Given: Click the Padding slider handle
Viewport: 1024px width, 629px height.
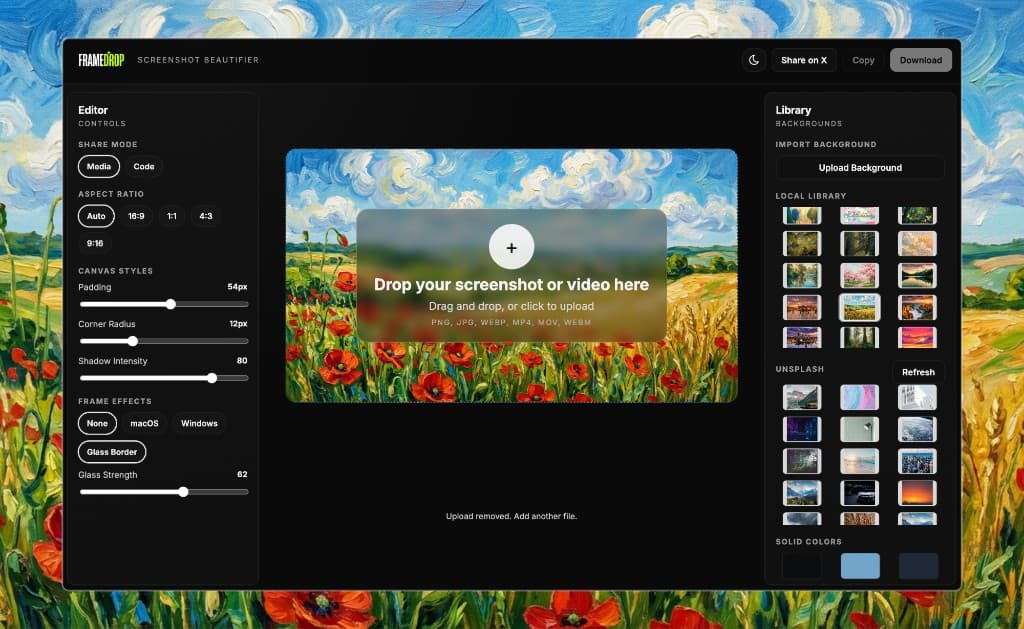Looking at the screenshot, I should click(170, 304).
